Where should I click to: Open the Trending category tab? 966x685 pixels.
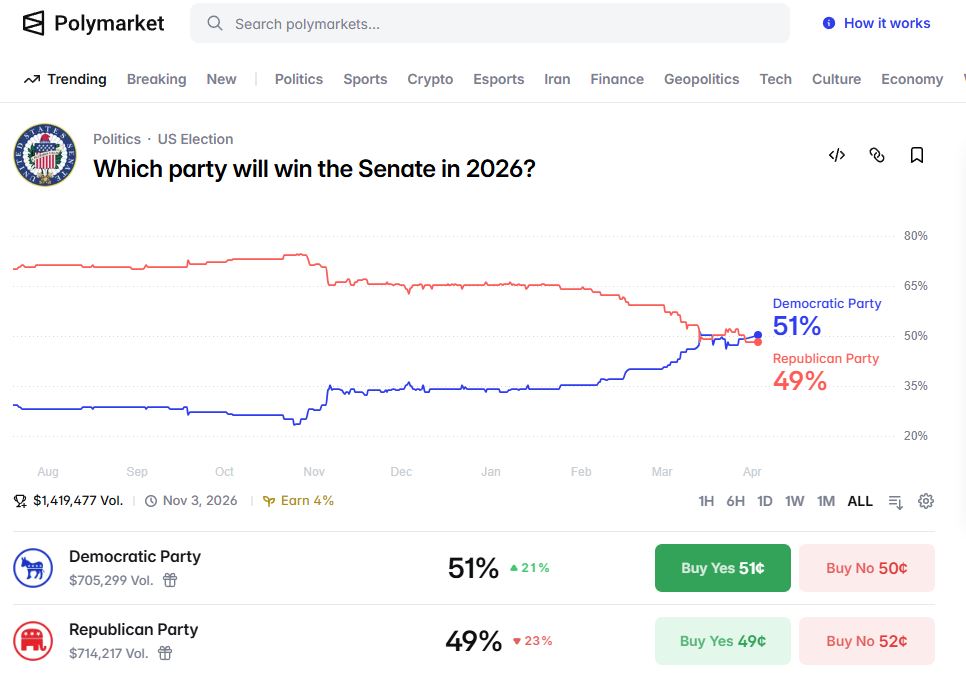(65, 79)
